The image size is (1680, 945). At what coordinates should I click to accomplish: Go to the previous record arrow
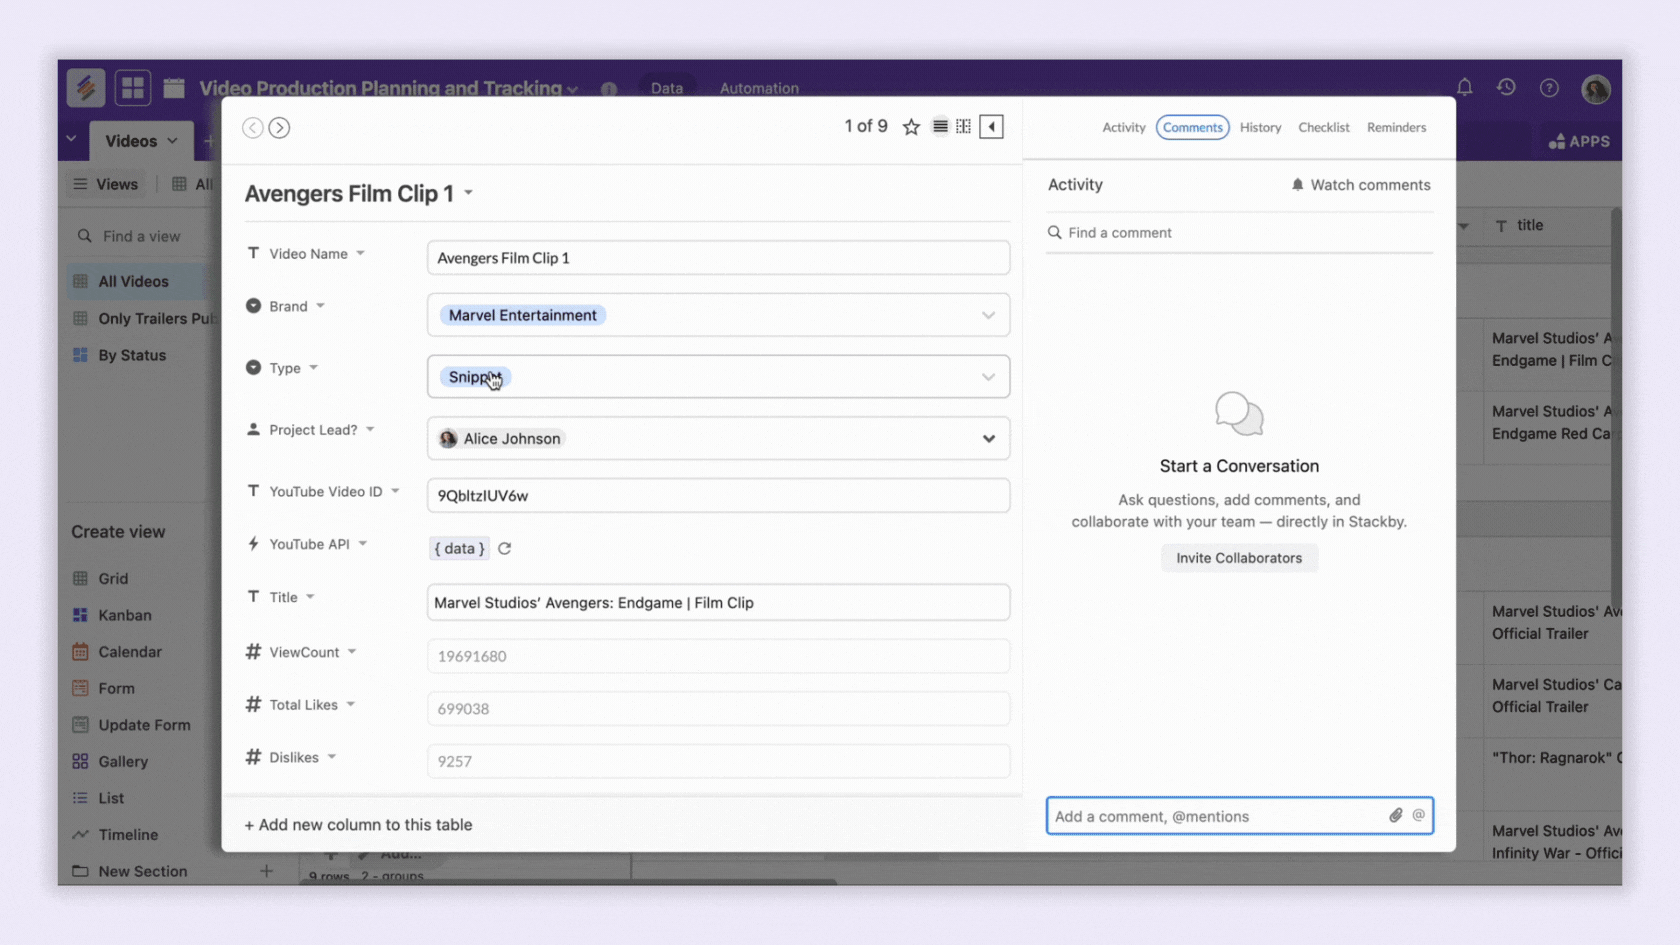(x=253, y=128)
